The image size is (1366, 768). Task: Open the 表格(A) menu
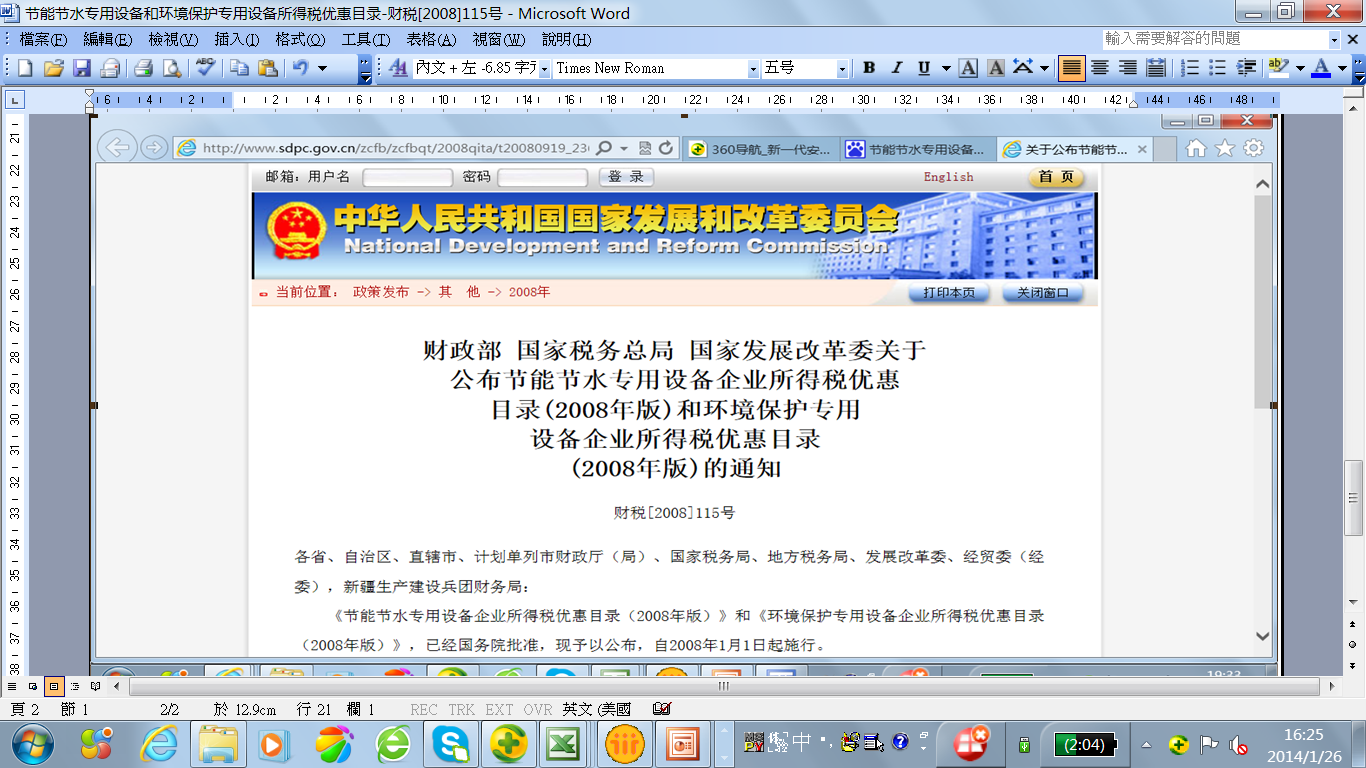point(431,40)
